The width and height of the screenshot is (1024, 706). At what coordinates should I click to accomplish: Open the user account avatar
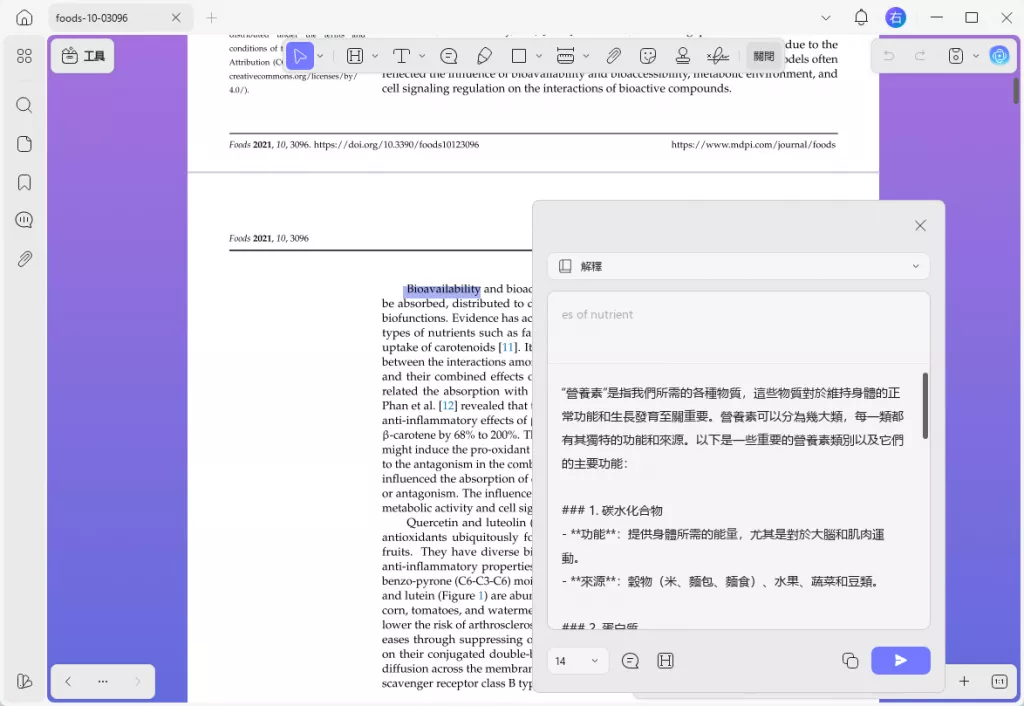[895, 18]
